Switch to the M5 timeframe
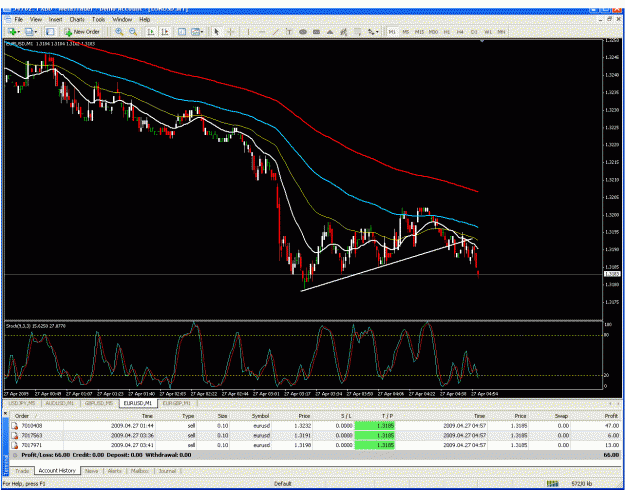 [406, 31]
